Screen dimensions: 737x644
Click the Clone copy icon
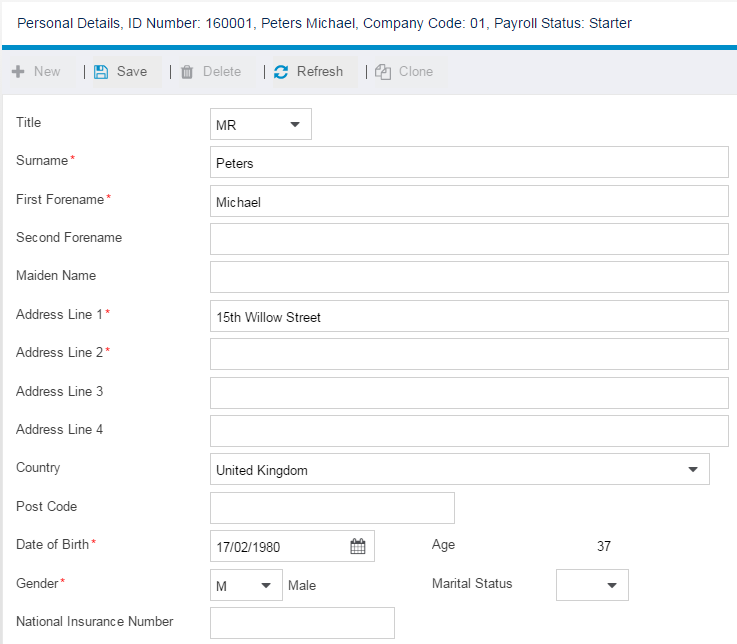pyautogui.click(x=383, y=72)
